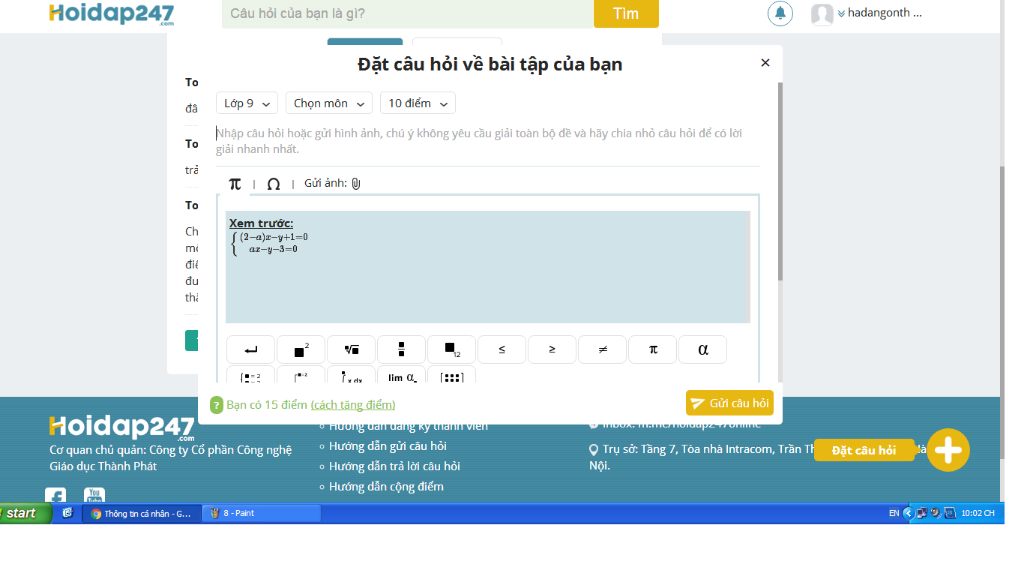Open Lớp 9 grade dropdown
The height and width of the screenshot is (576, 1024).
click(x=247, y=103)
